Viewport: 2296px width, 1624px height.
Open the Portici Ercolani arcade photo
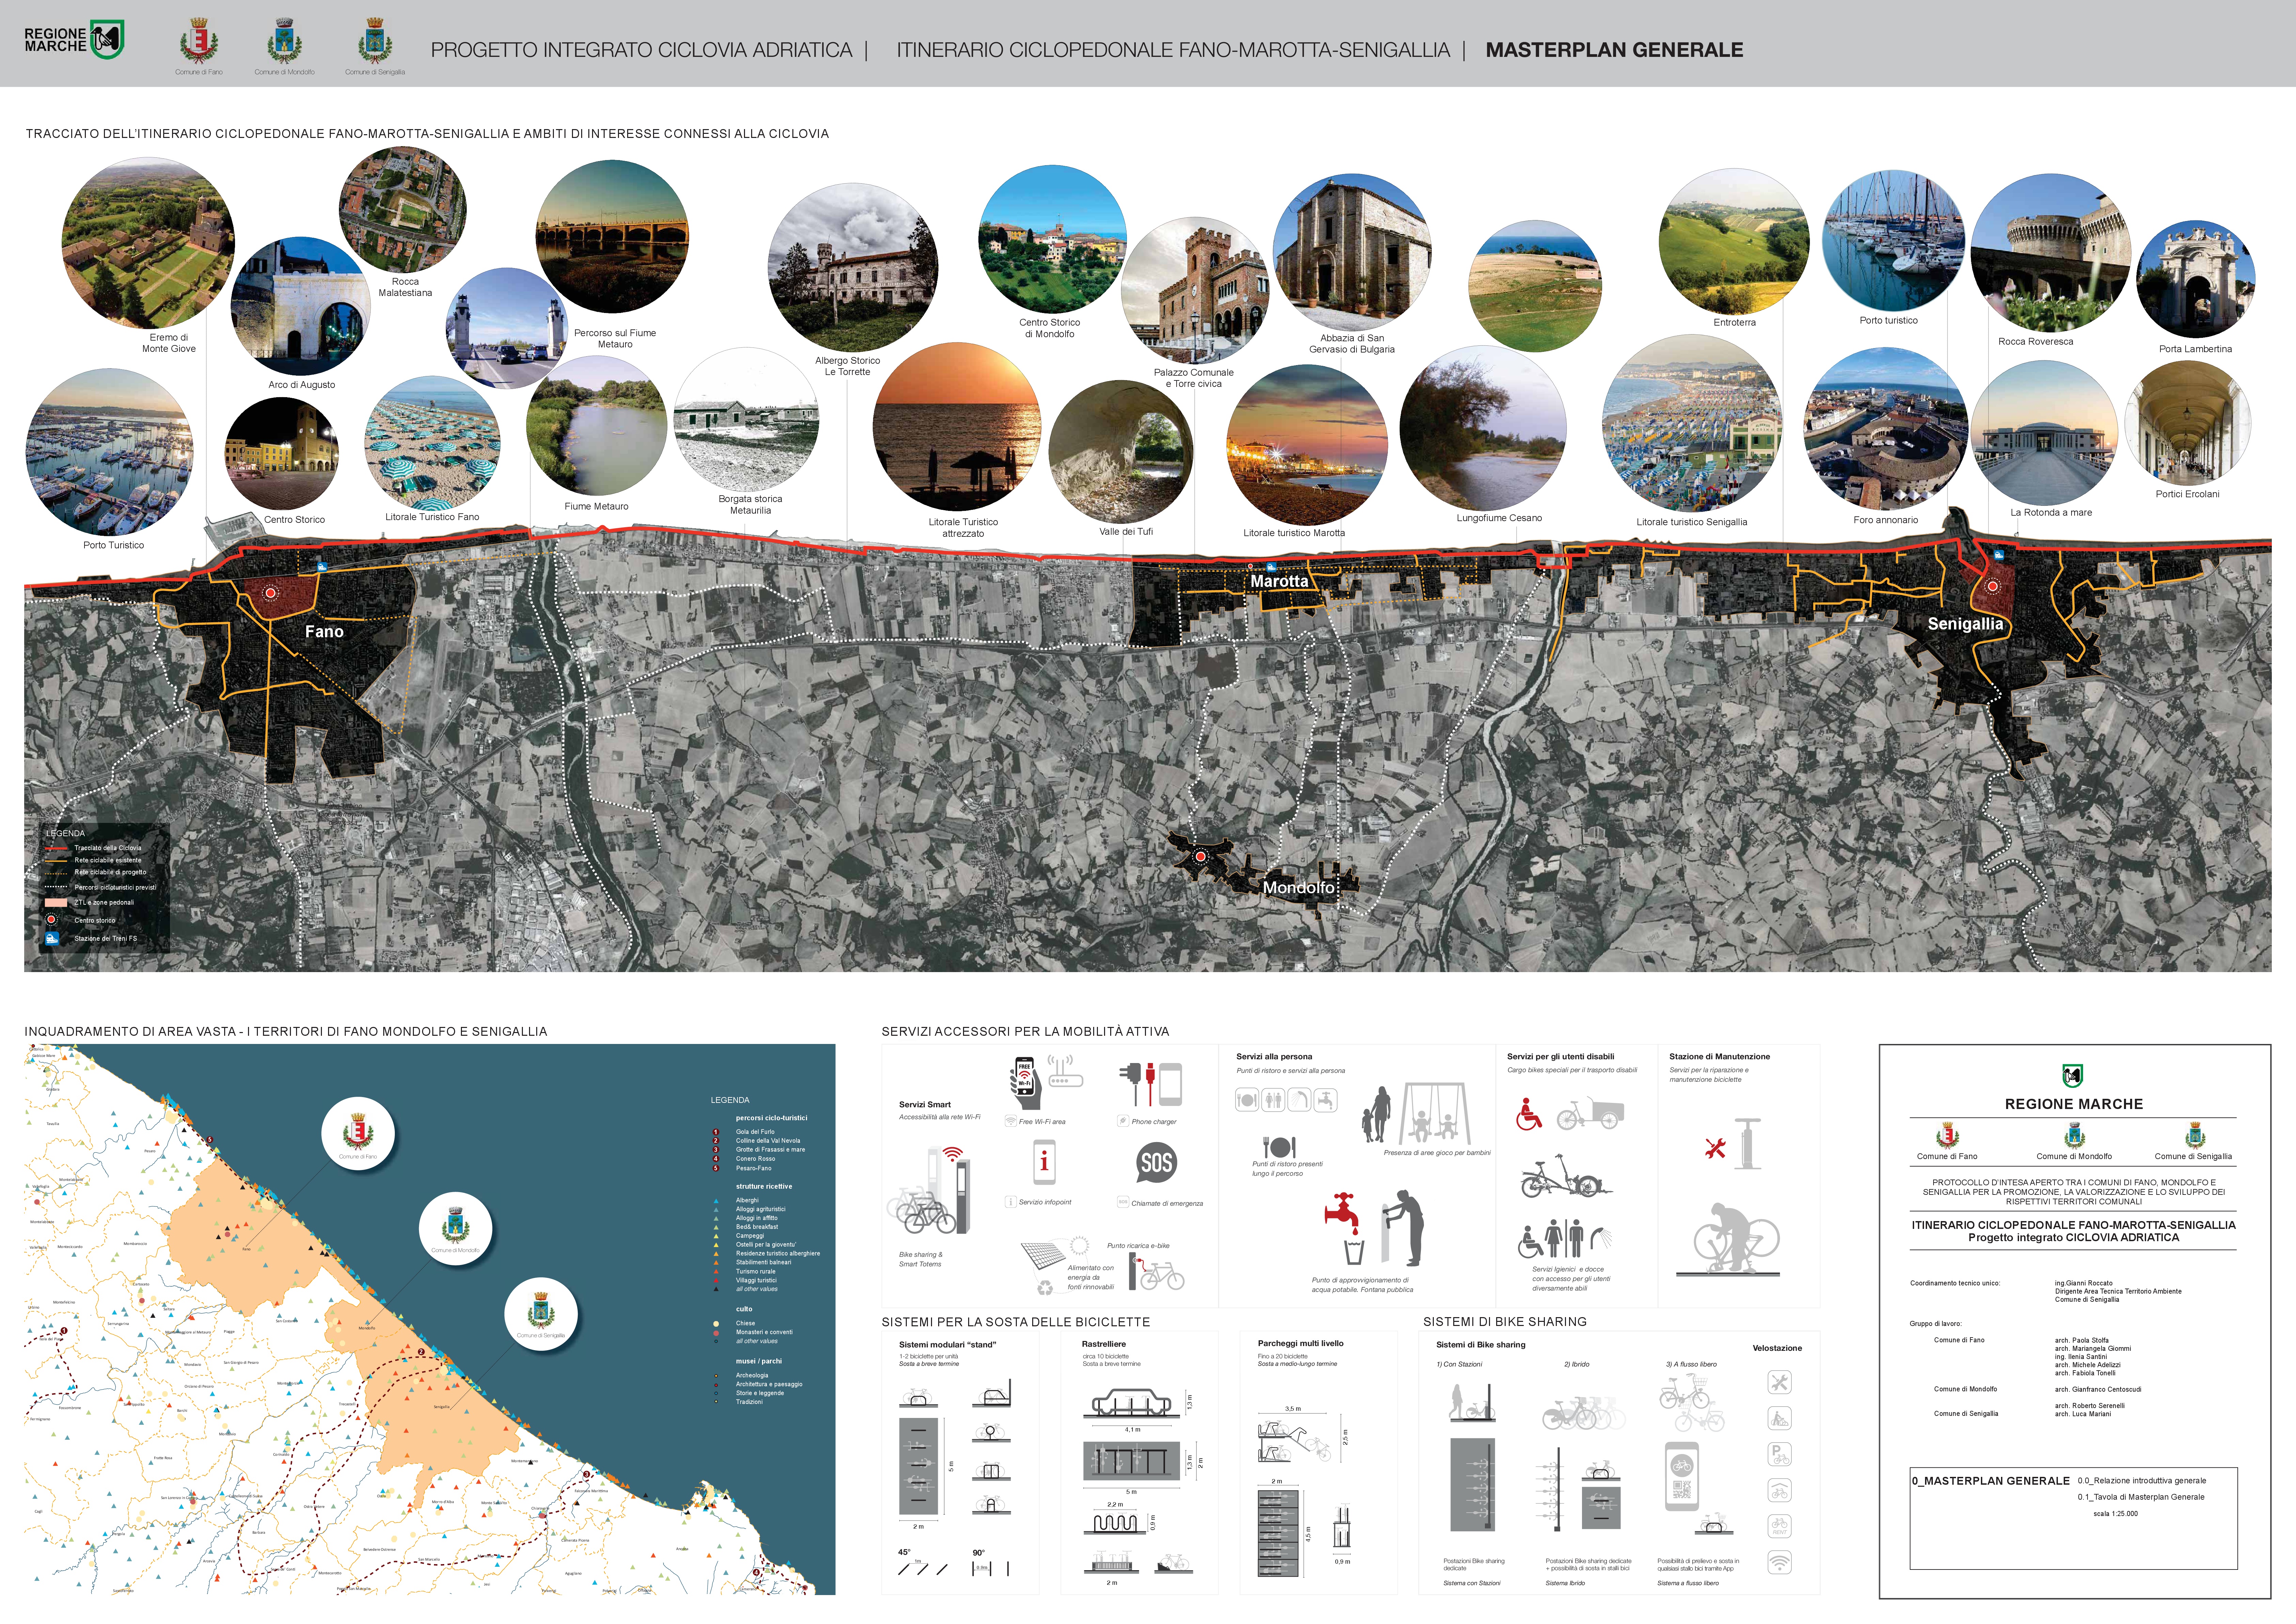point(2188,423)
